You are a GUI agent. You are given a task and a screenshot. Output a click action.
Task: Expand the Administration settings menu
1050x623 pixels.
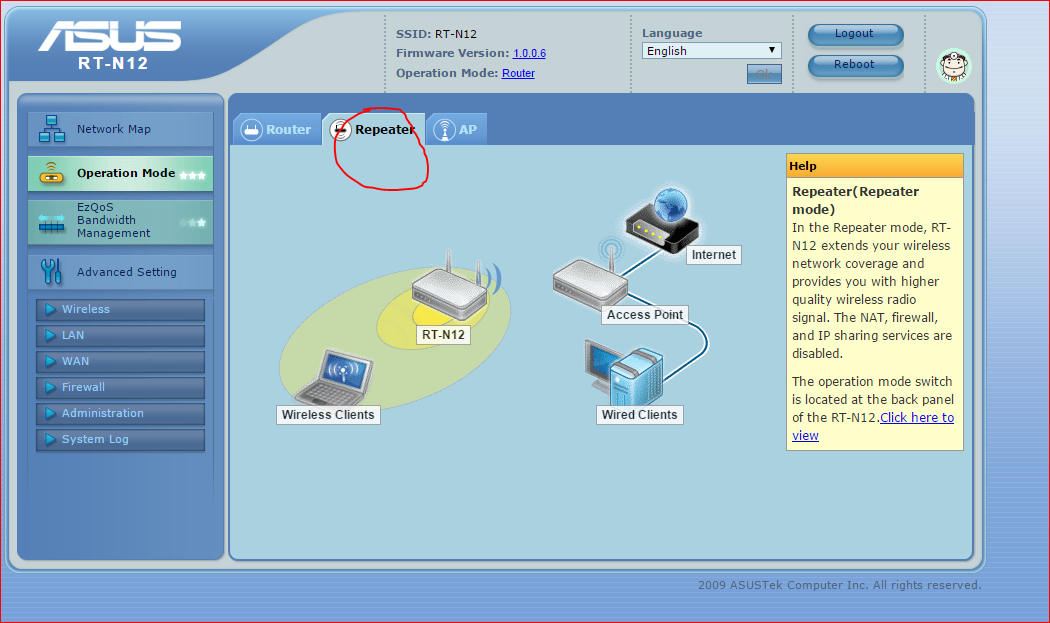coord(121,414)
